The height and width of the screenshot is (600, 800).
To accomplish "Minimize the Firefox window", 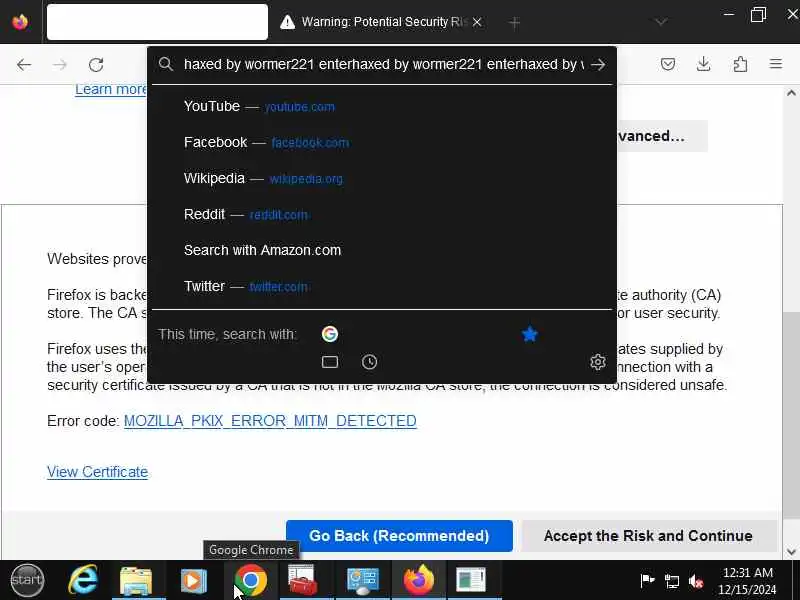I will tap(729, 14).
